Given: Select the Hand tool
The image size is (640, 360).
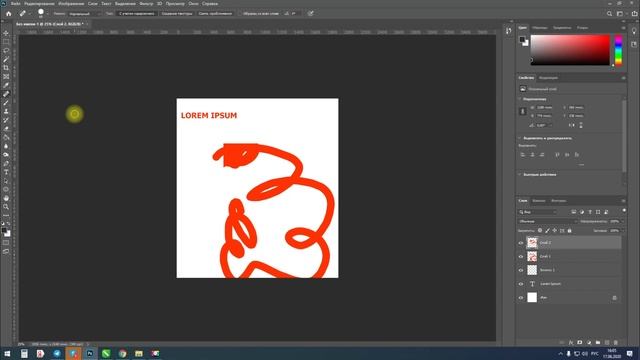Looking at the screenshot, I should pos(6,198).
